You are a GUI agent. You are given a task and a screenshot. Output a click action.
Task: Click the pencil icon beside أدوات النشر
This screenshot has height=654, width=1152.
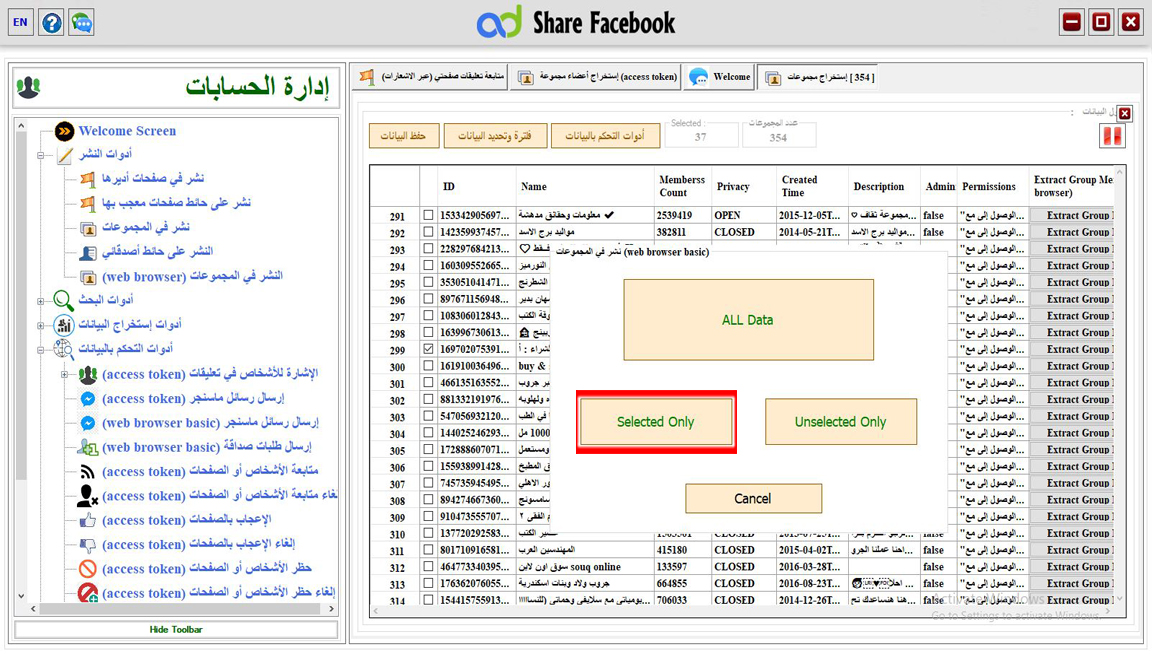point(65,155)
